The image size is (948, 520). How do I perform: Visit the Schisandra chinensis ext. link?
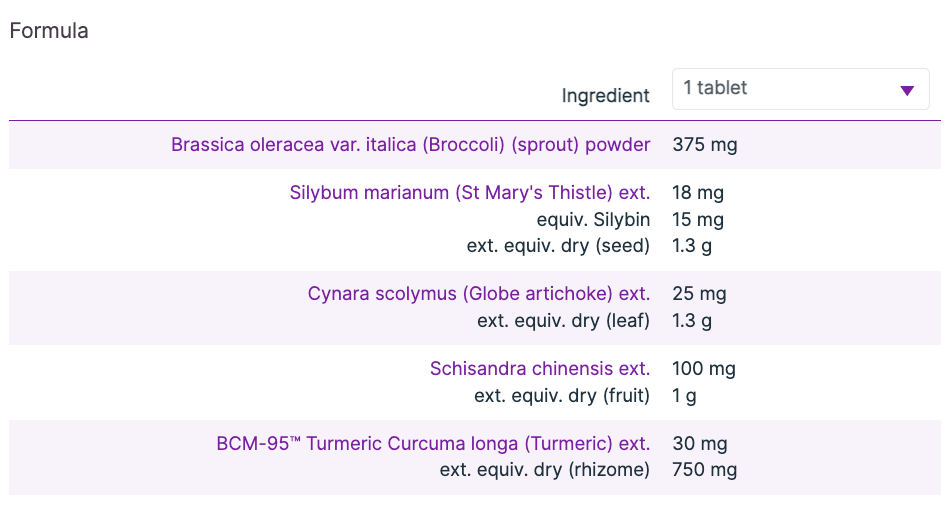tap(539, 369)
